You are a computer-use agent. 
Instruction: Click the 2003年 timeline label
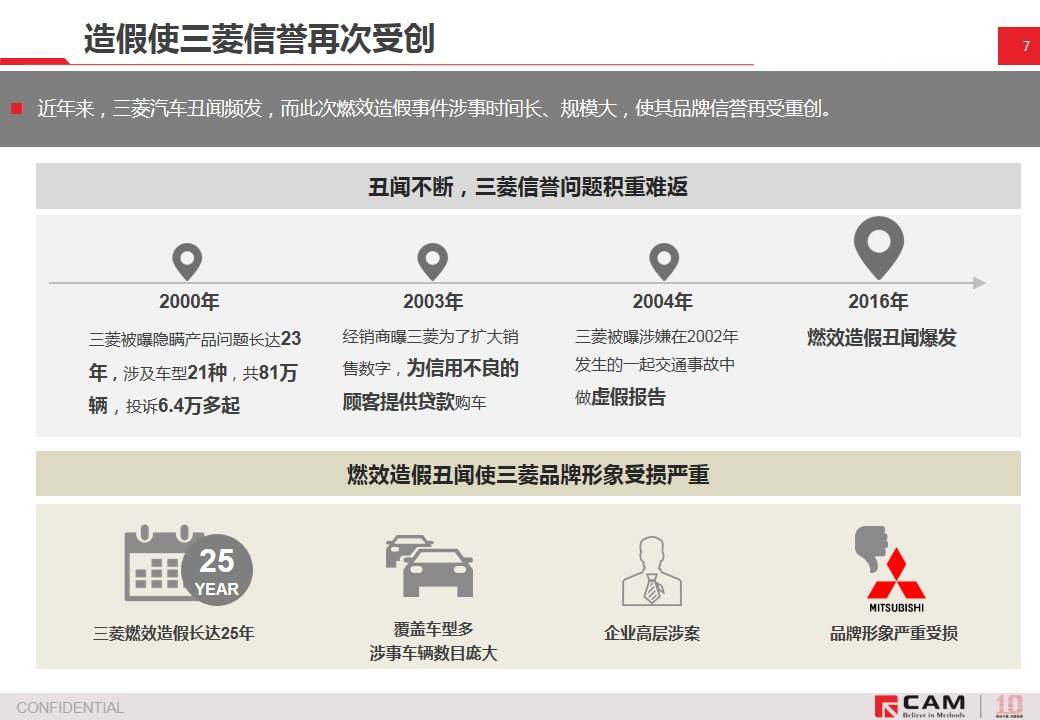[433, 302]
